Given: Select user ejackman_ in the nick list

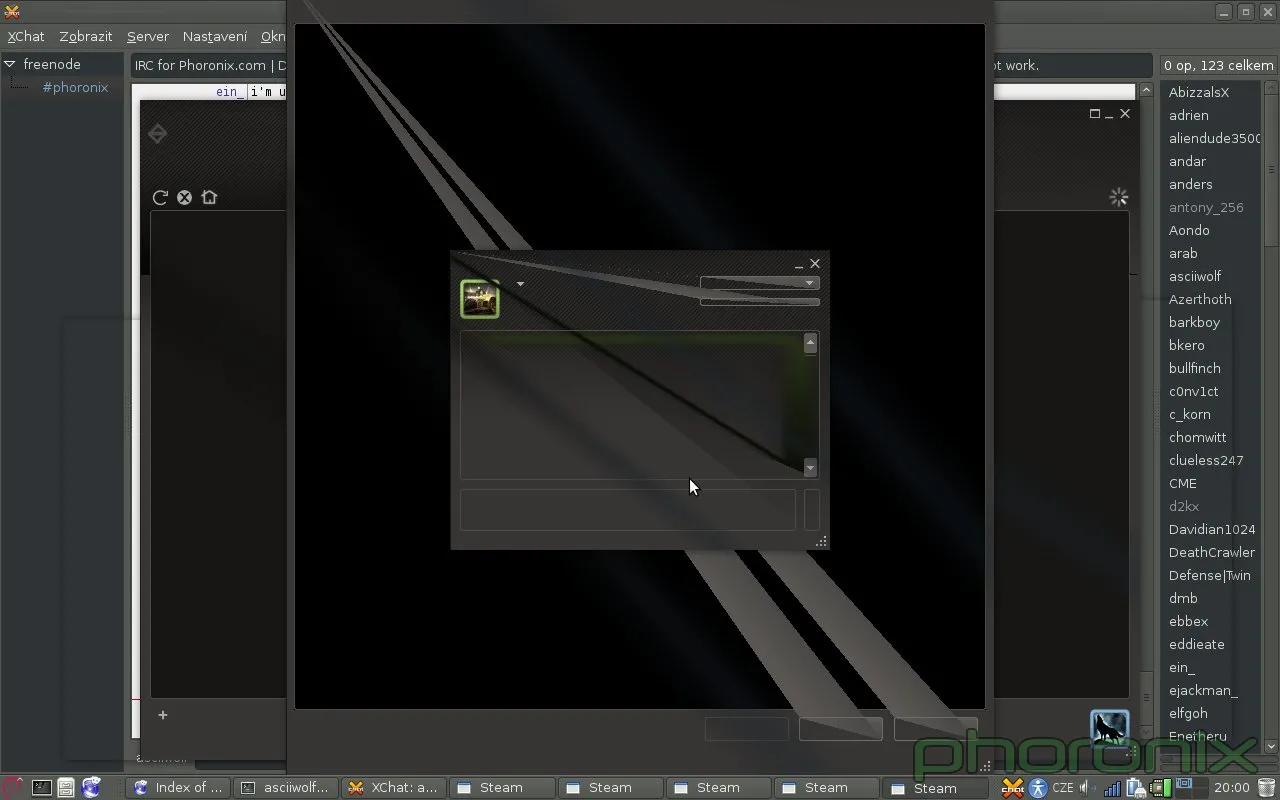Looking at the screenshot, I should point(1203,690).
